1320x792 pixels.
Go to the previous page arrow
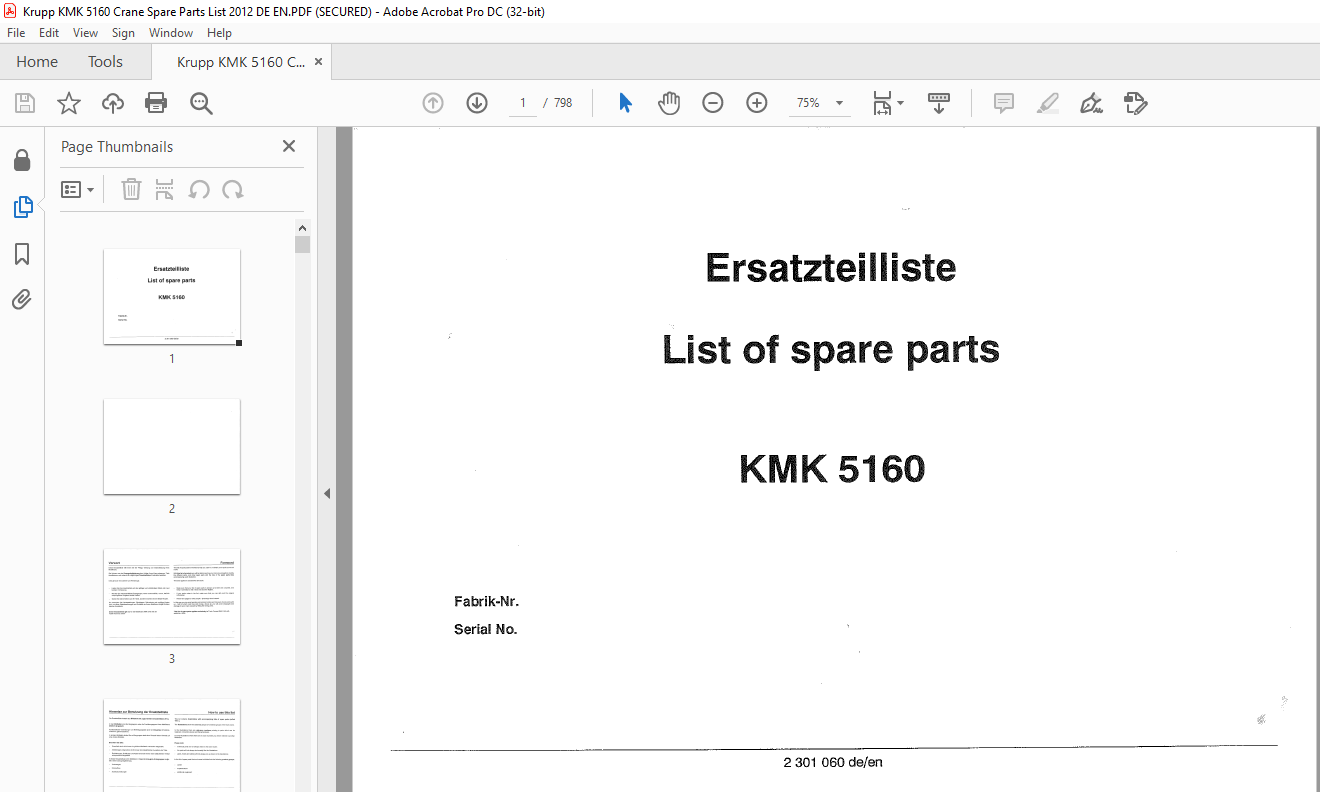coord(433,103)
